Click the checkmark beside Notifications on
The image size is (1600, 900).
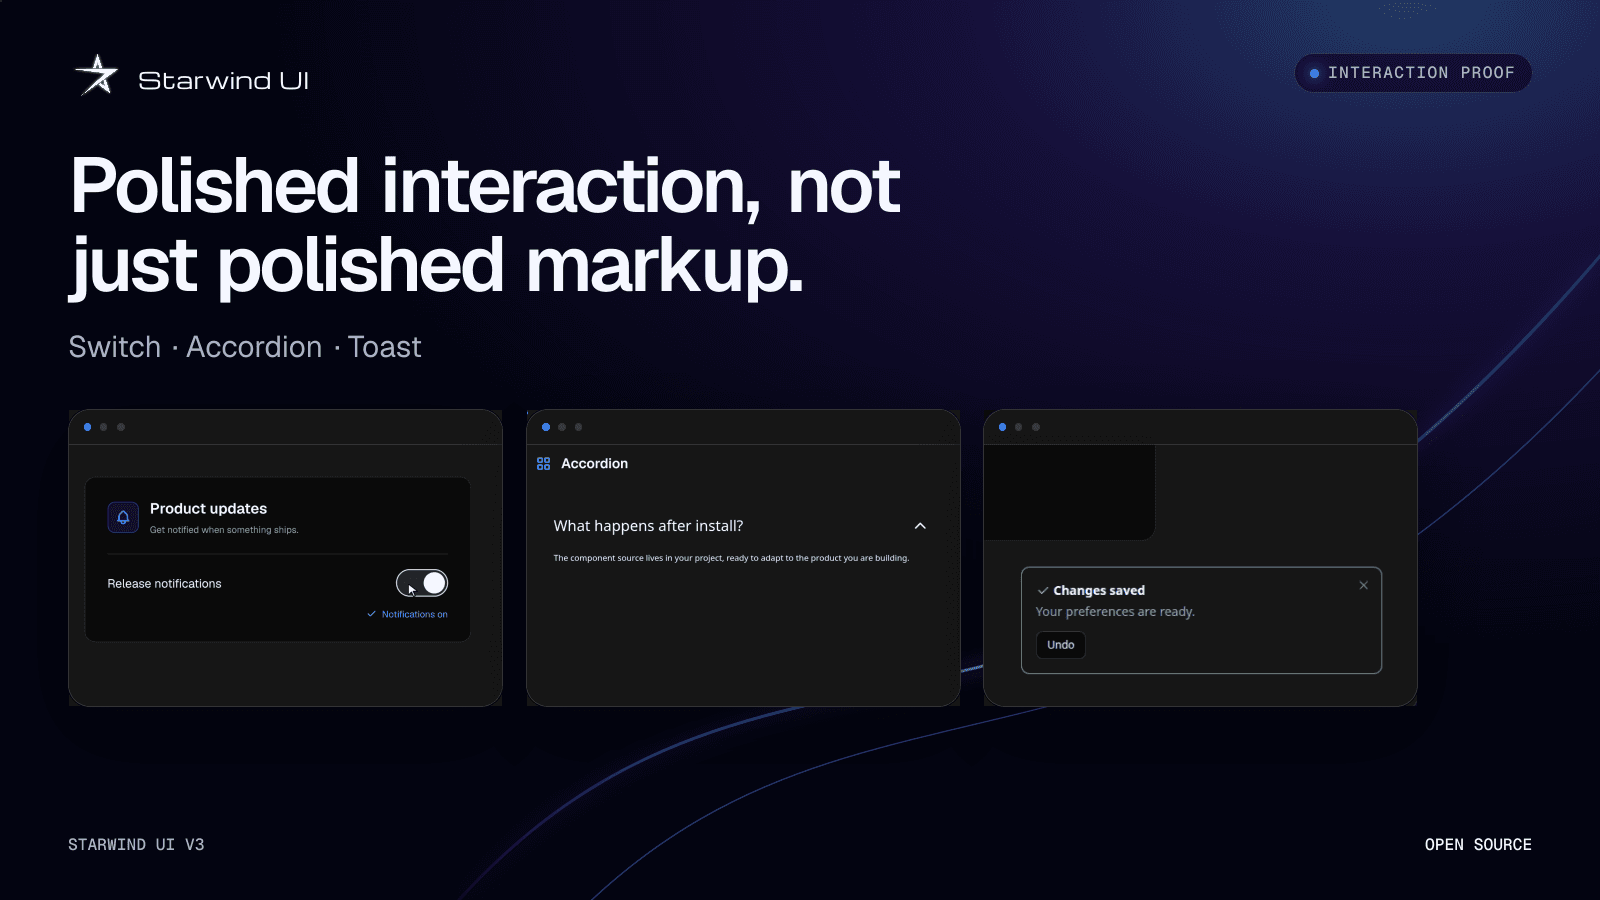pos(372,614)
